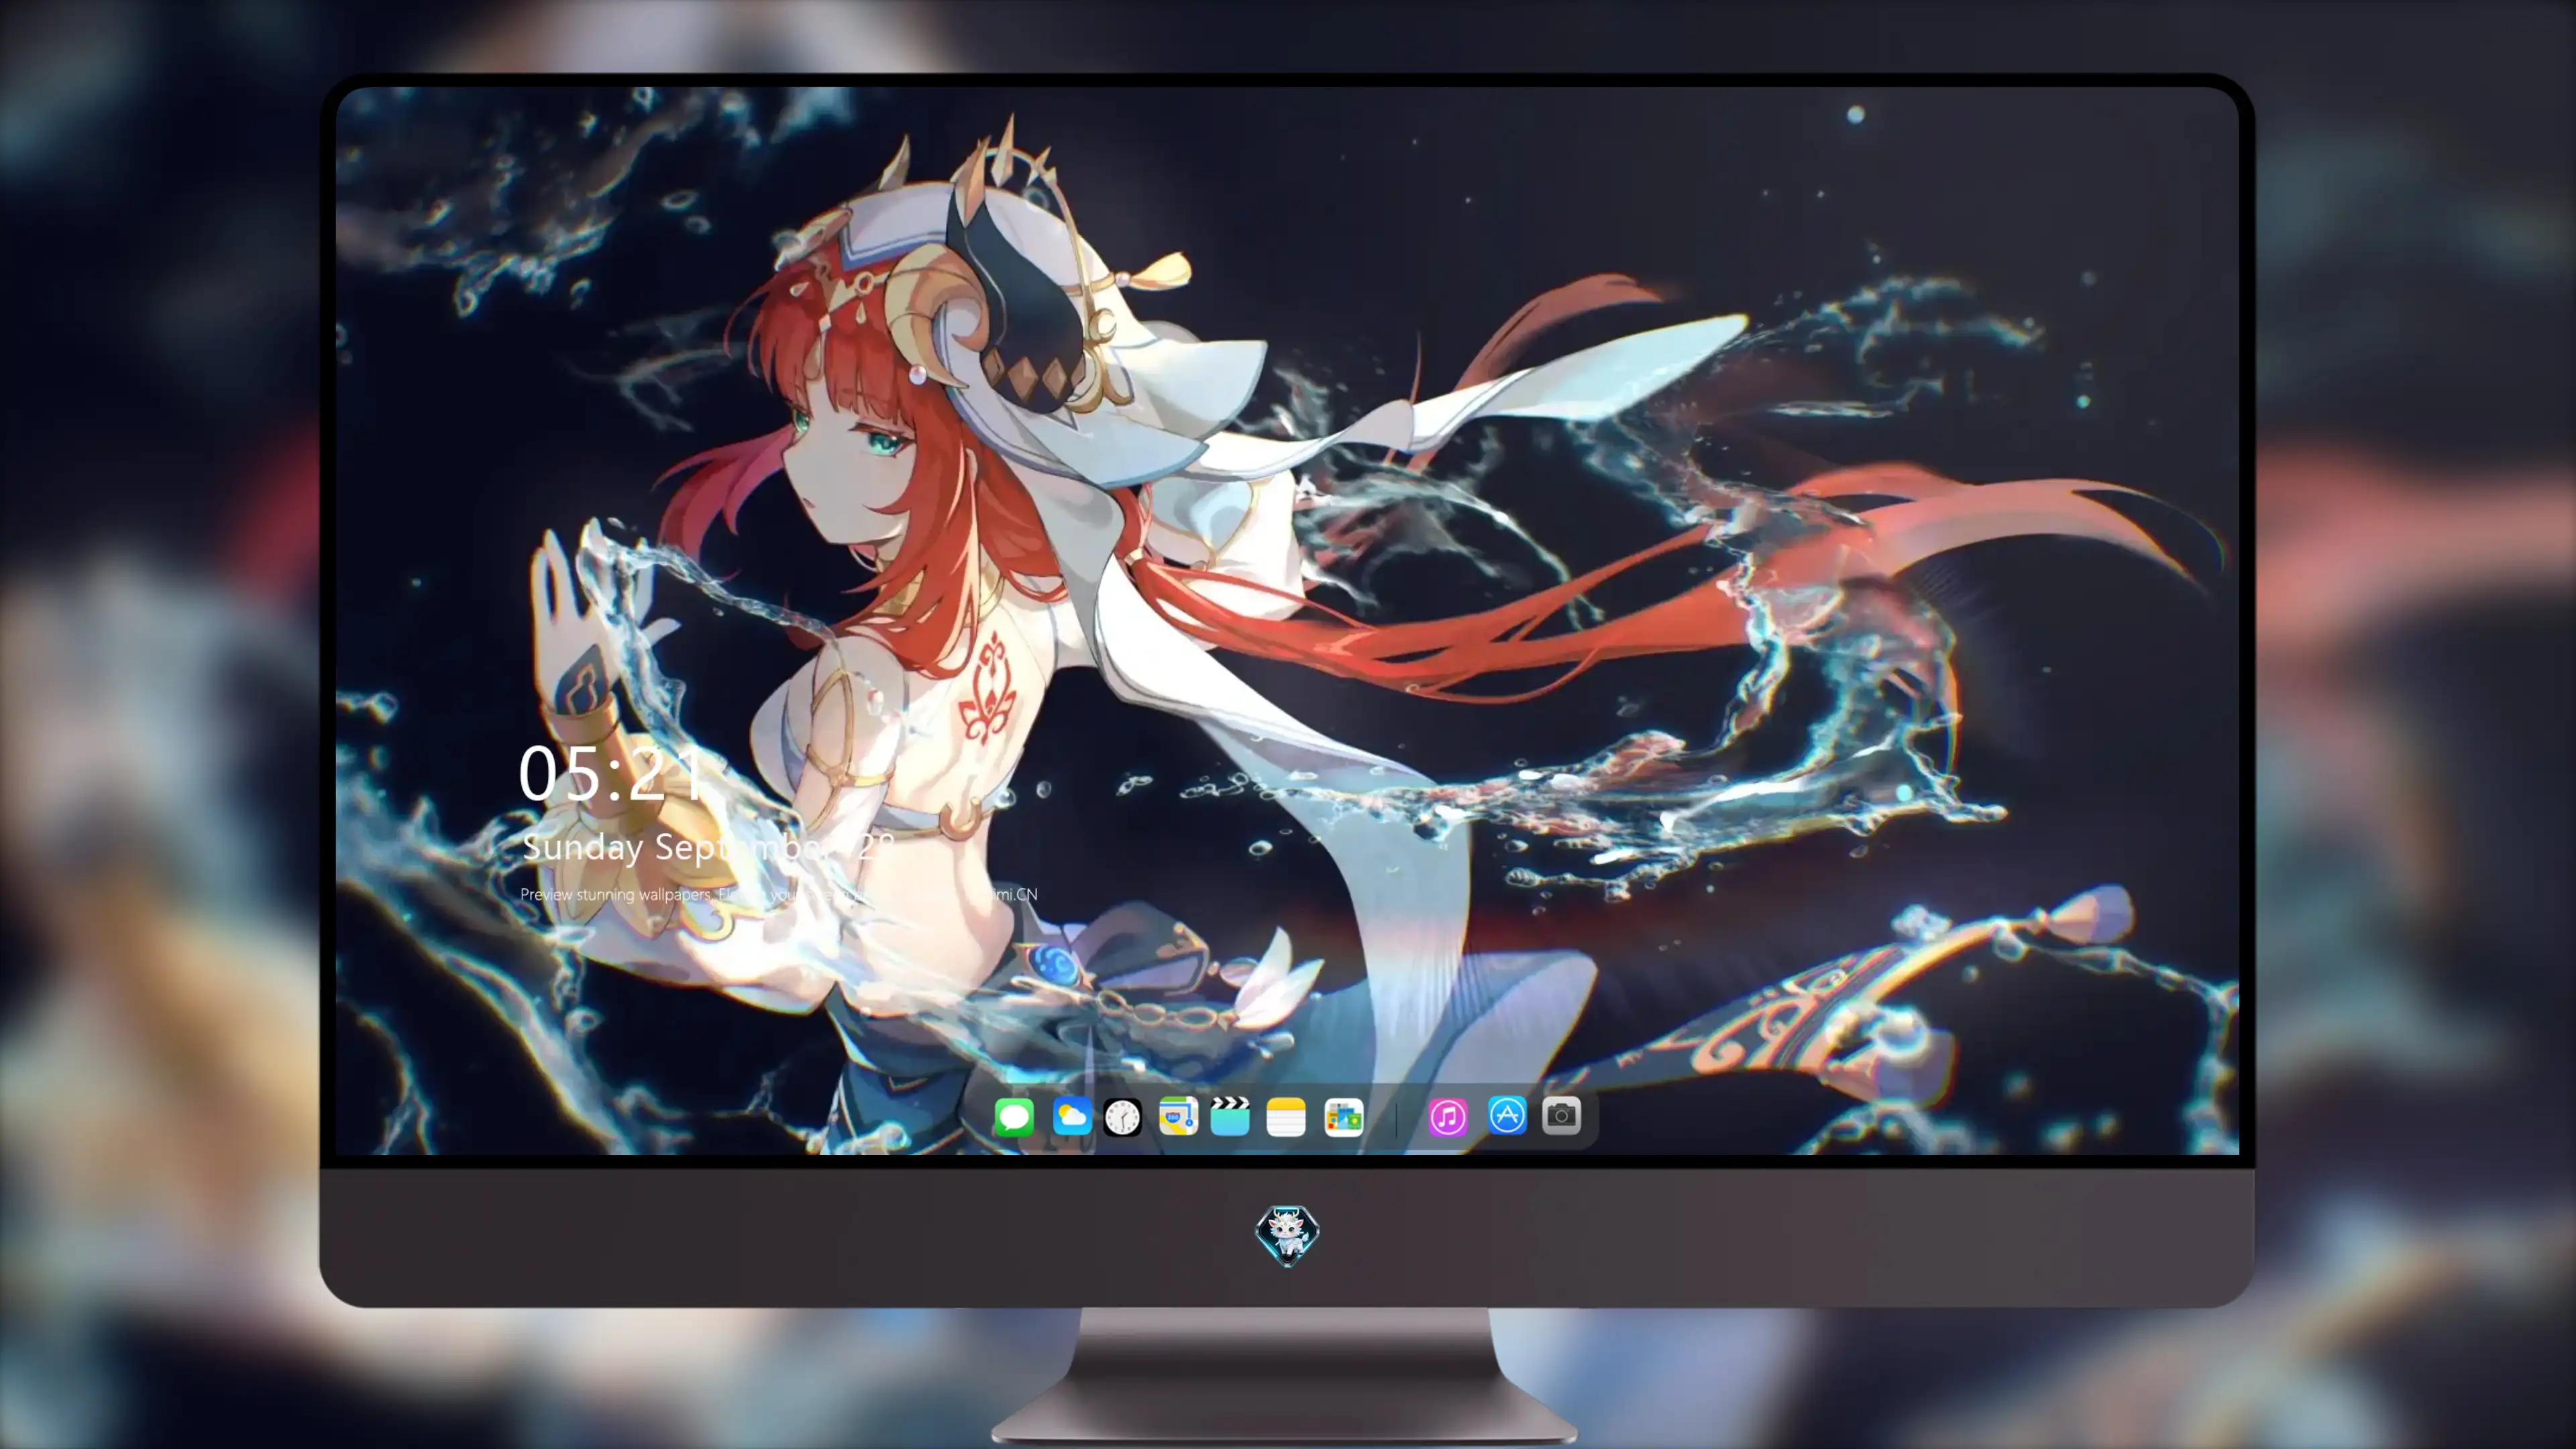Open the Notes app in the dock
2576x1449 pixels.
[x=1286, y=1116]
